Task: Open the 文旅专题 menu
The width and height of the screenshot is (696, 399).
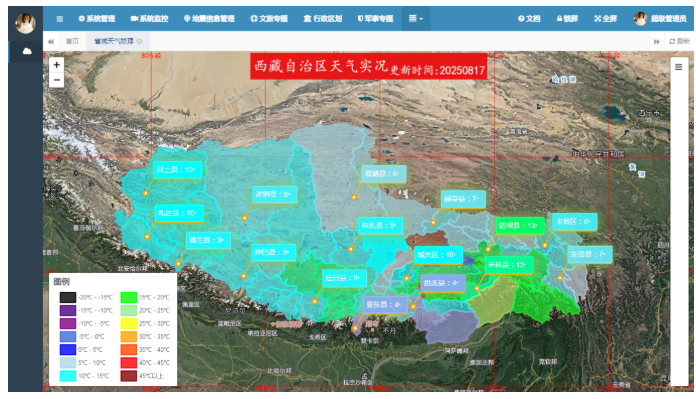Action: [x=269, y=19]
